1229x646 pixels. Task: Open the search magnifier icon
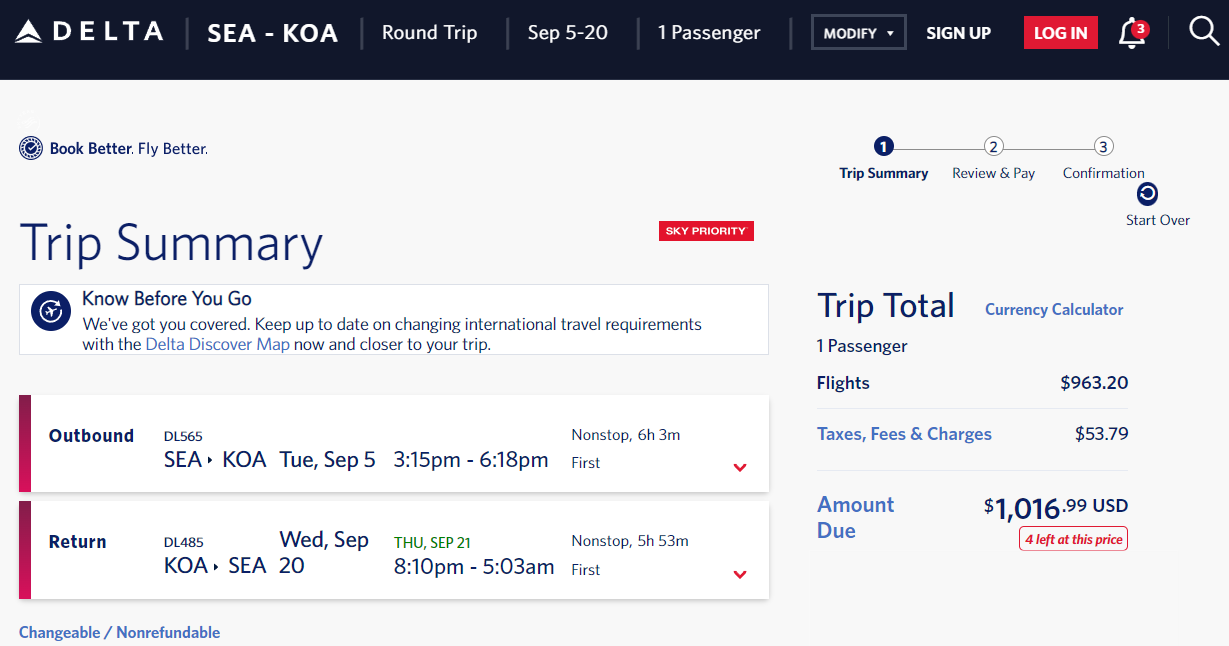[1203, 32]
